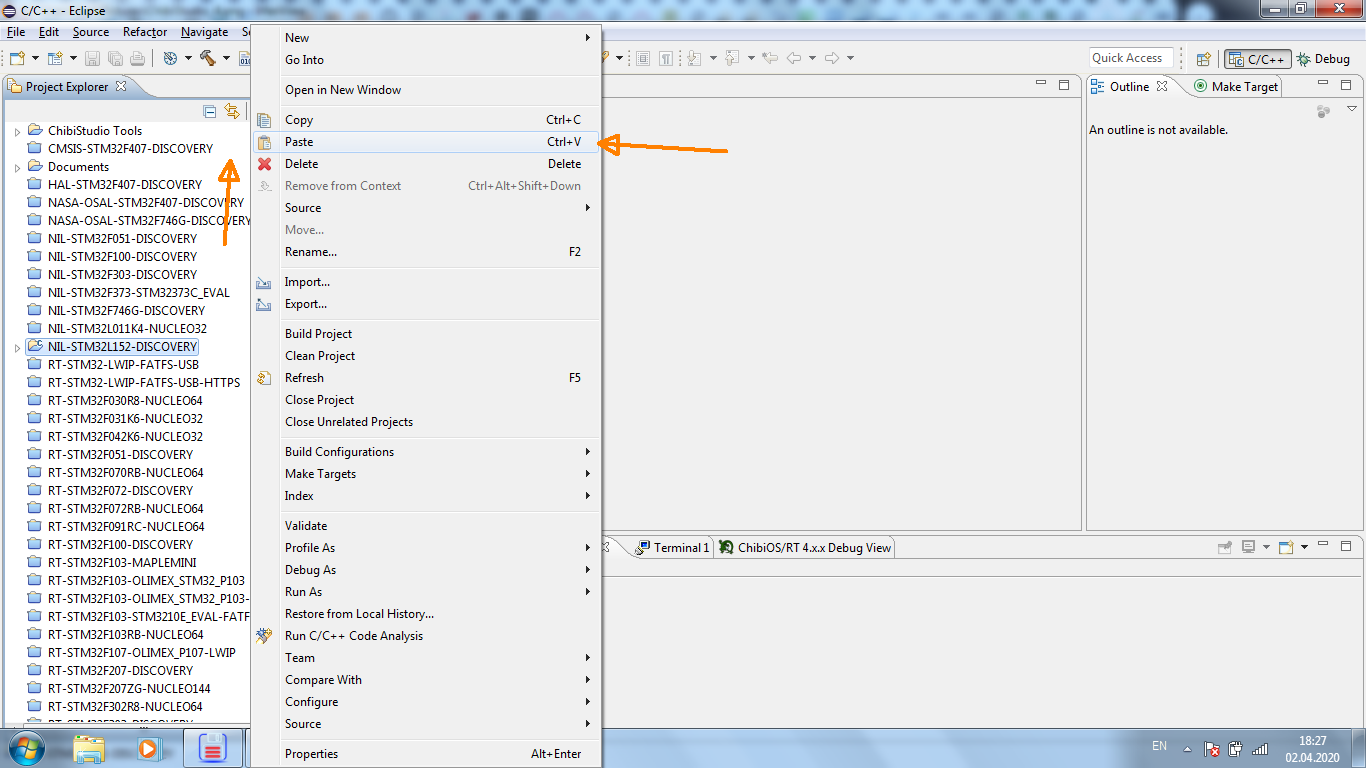Click the Back navigation arrow in toolbar
This screenshot has height=768, width=1366.
794,59
